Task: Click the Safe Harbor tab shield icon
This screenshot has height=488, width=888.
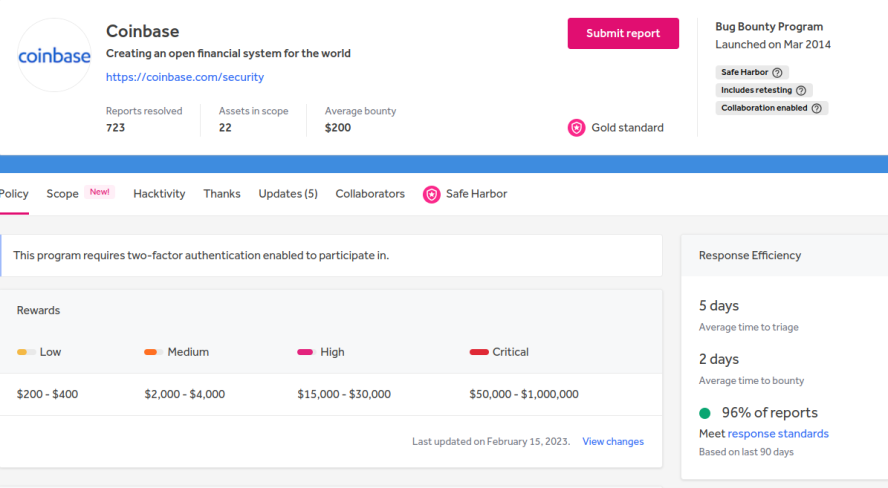Action: pyautogui.click(x=432, y=195)
